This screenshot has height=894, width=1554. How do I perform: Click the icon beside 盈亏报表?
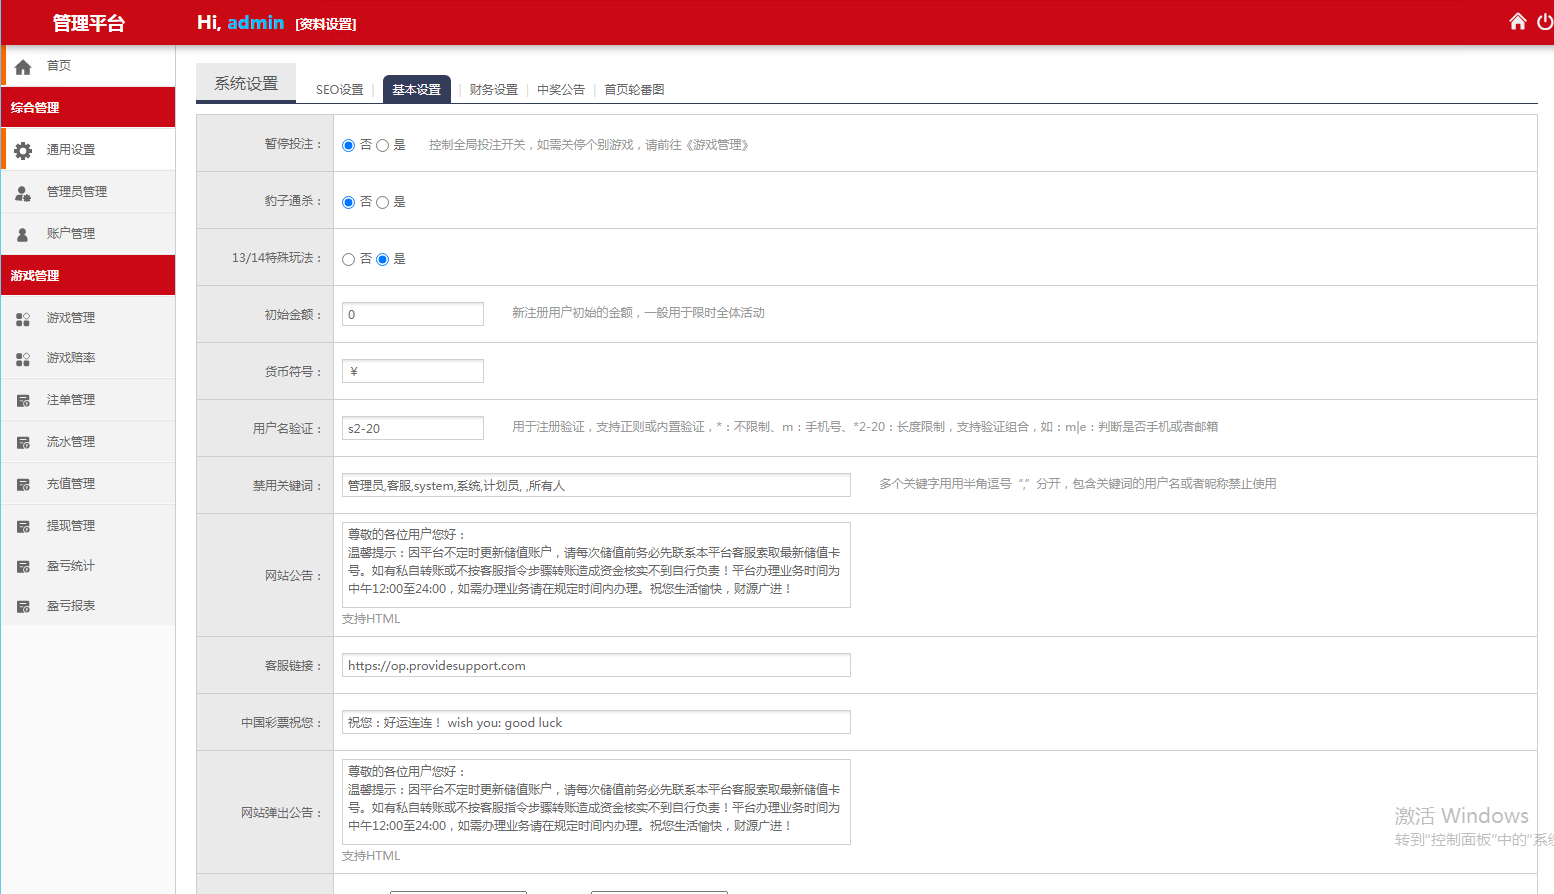[23, 607]
